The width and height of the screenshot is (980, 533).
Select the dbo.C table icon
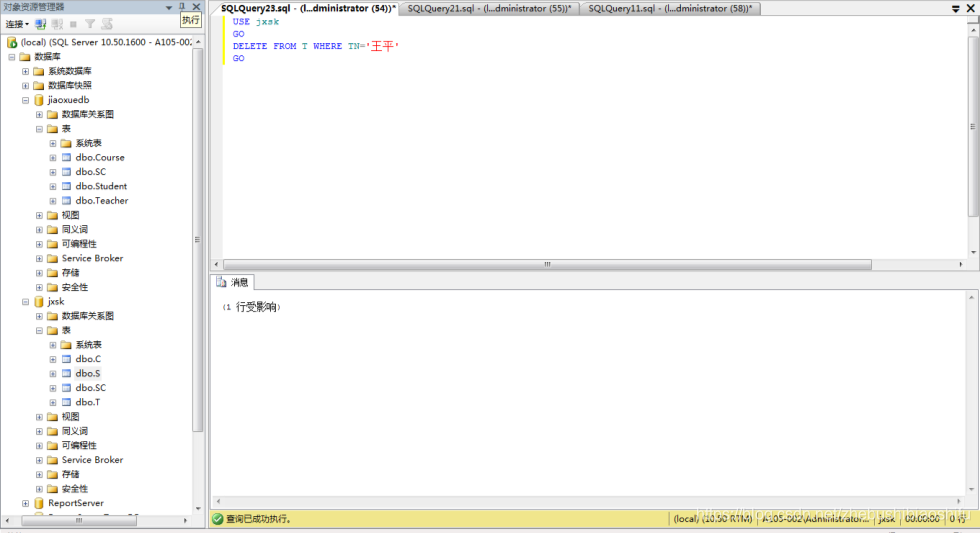click(66, 359)
